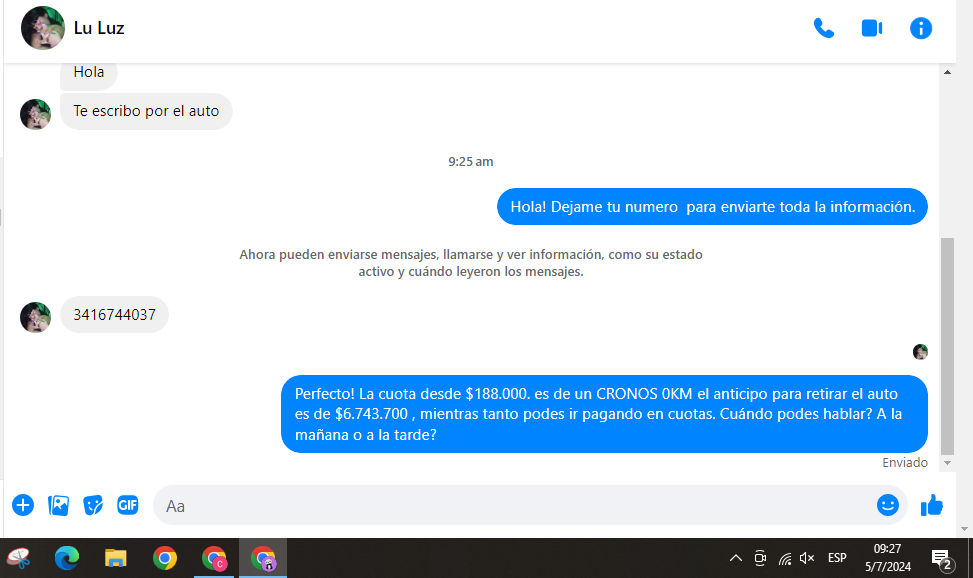Click chat scrollbar up arrow
The image size is (973, 578).
[x=947, y=72]
